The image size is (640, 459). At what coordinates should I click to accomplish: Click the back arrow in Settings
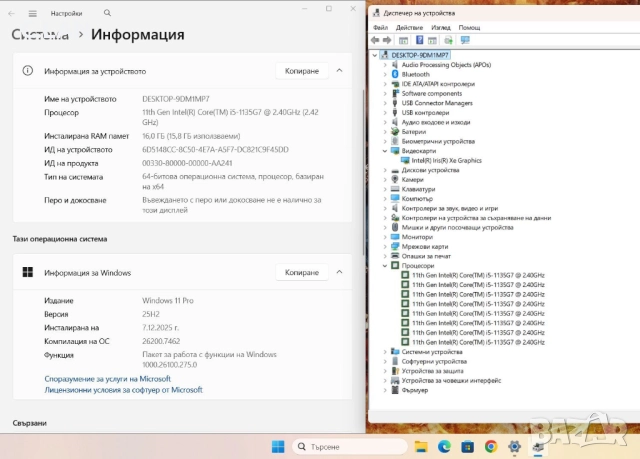[x=11, y=13]
